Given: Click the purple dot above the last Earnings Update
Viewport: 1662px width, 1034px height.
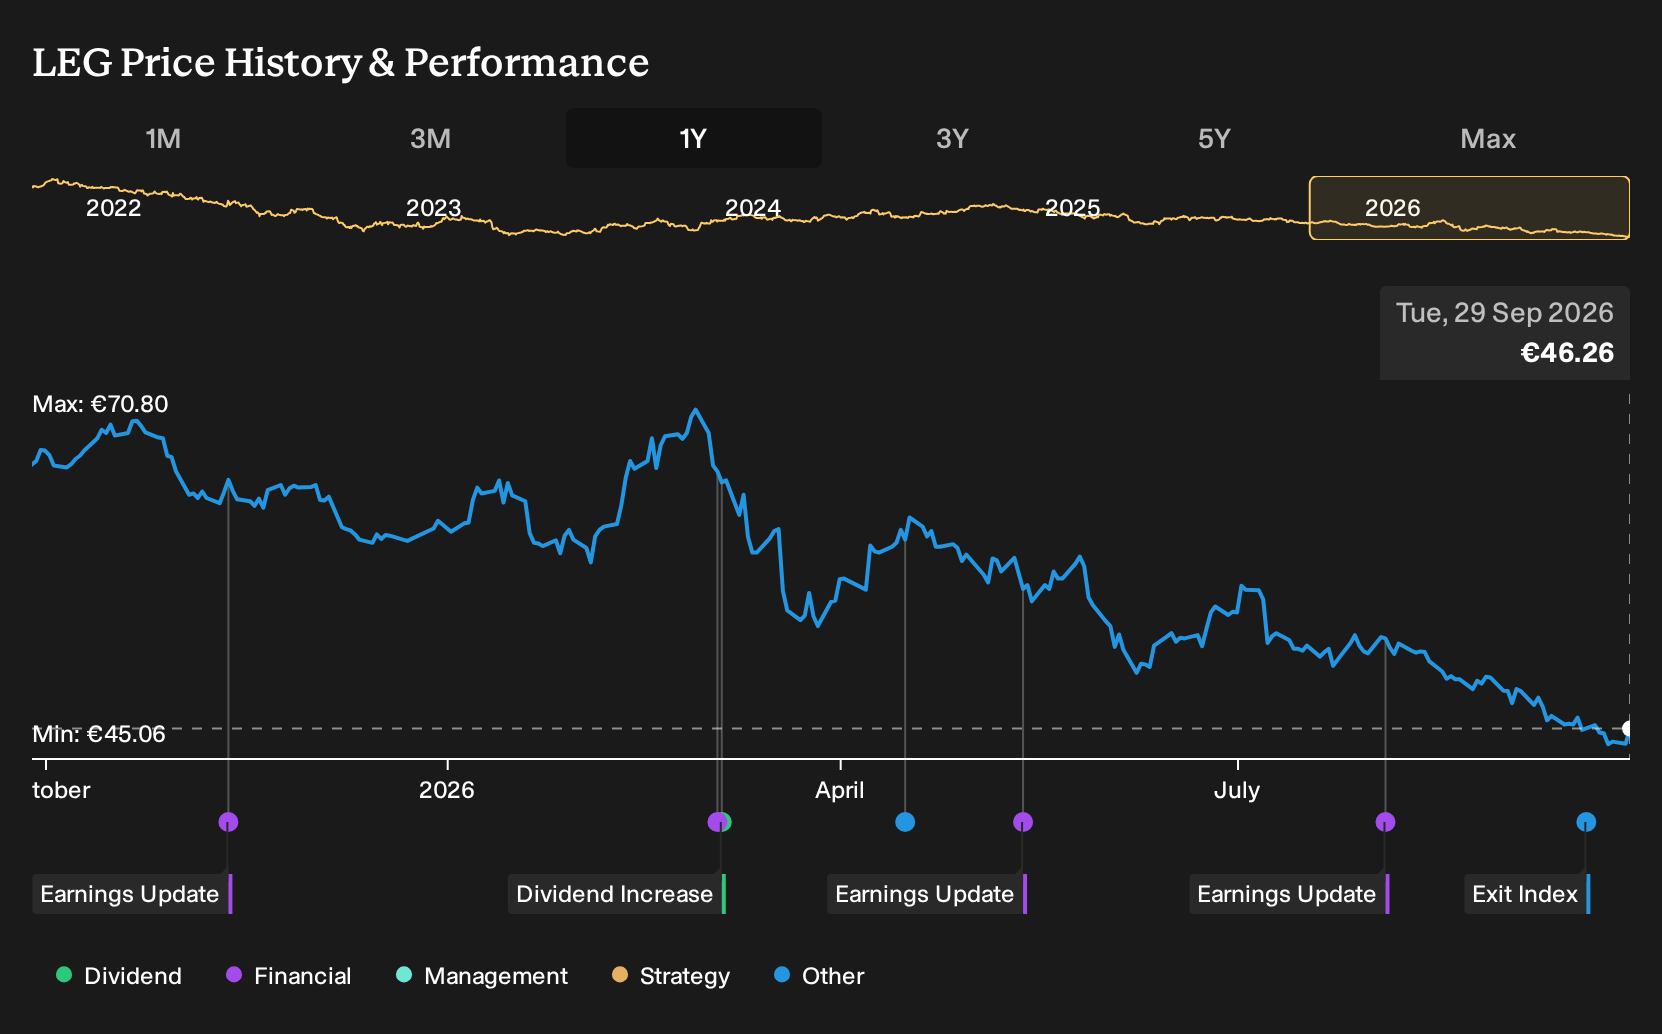Looking at the screenshot, I should click(1385, 822).
